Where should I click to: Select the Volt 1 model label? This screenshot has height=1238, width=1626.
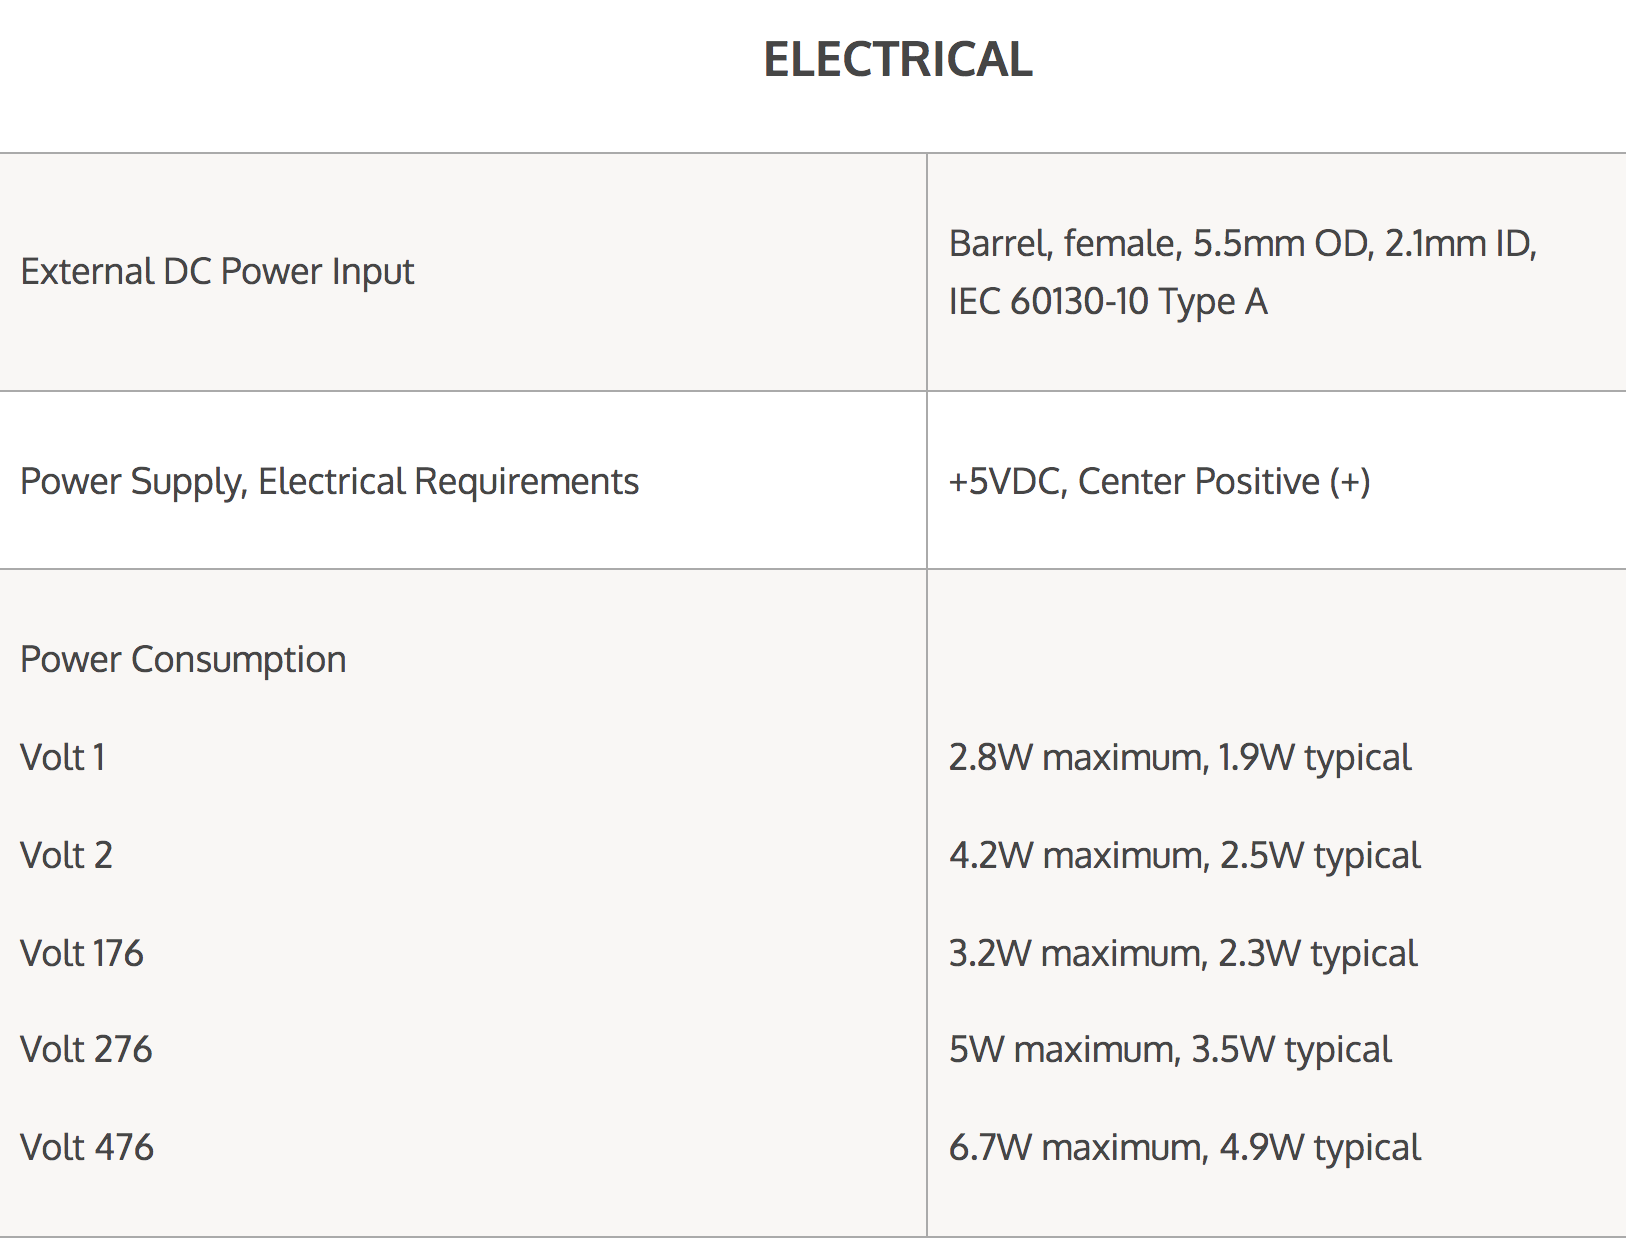62,757
